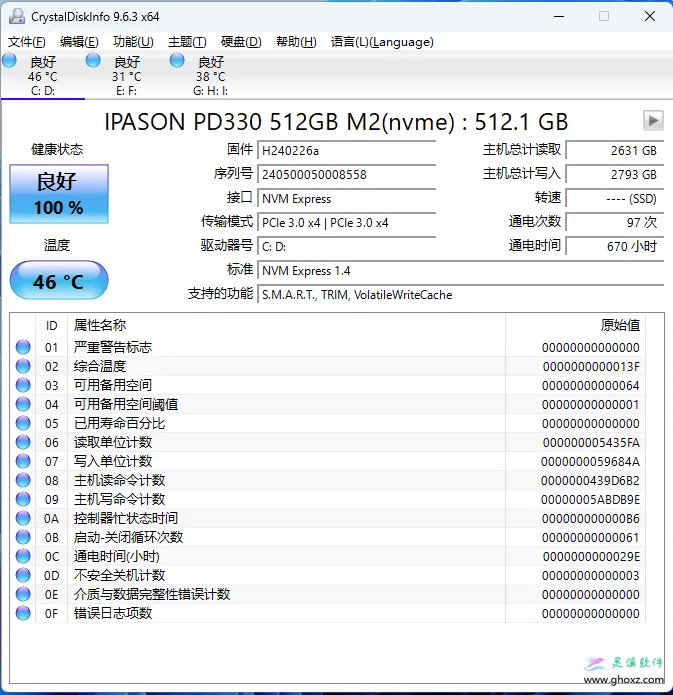Click the ID column header
This screenshot has width=673, height=695.
tap(51, 325)
